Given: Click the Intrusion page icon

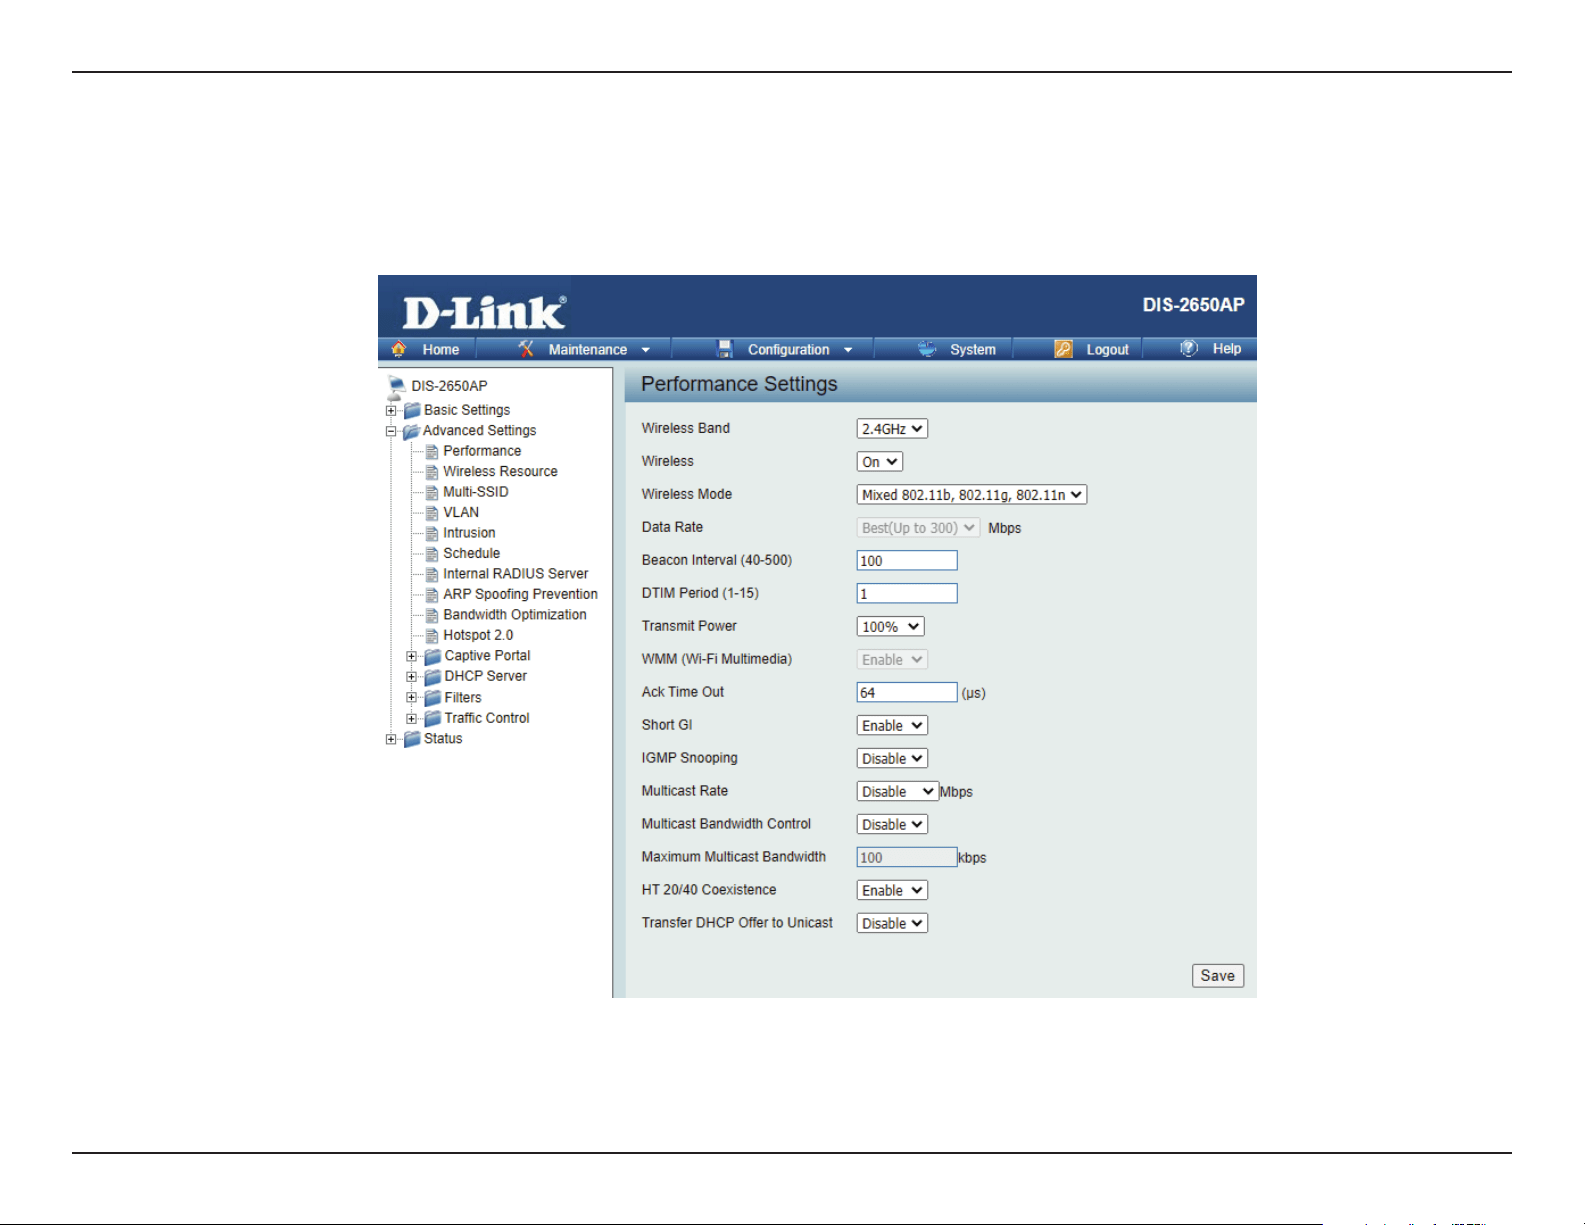Looking at the screenshot, I should point(432,533).
